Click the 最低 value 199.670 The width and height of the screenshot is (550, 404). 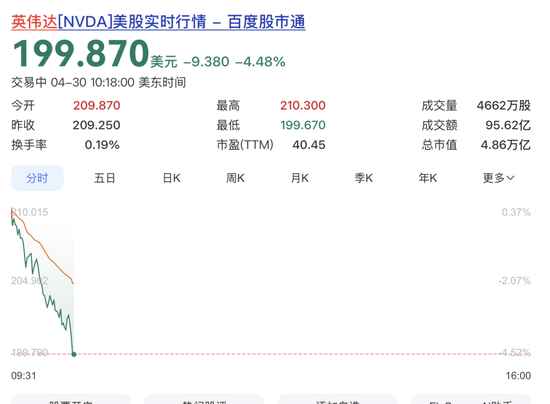click(x=303, y=125)
